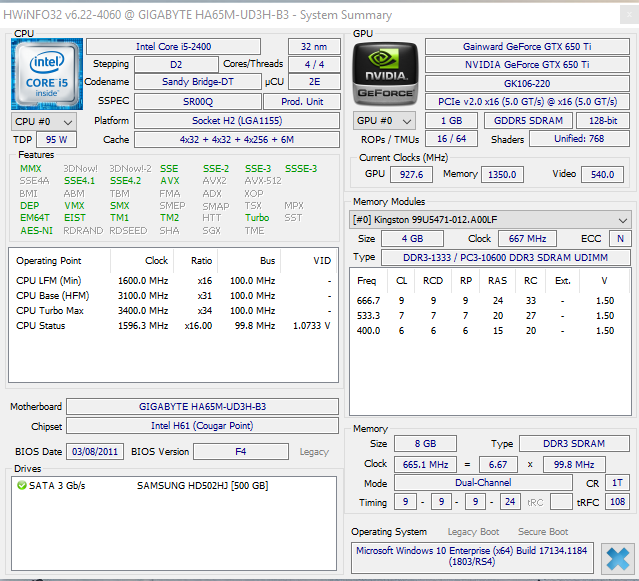This screenshot has width=639, height=581.
Task: Click the Turbo feature label
Action: pyautogui.click(x=257, y=218)
